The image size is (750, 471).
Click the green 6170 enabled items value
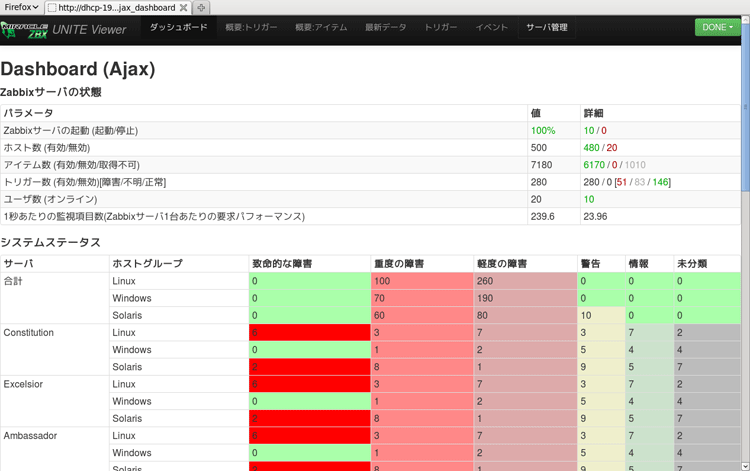tap(595, 165)
